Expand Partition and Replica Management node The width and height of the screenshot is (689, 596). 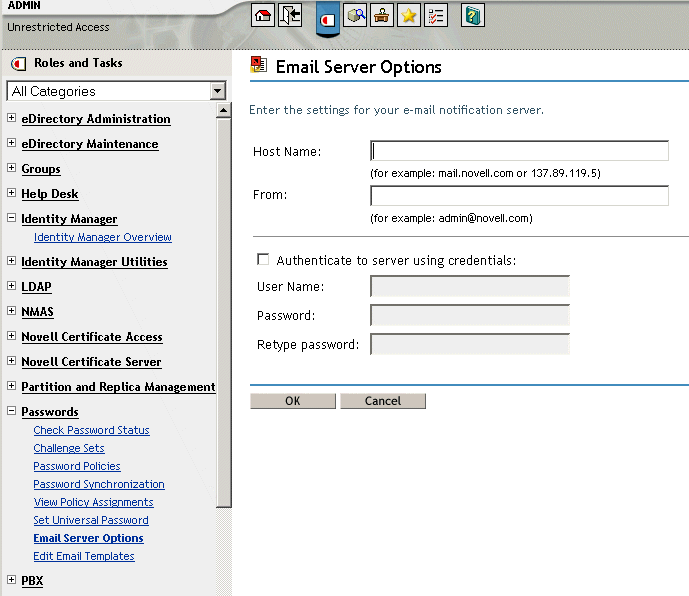coord(11,386)
